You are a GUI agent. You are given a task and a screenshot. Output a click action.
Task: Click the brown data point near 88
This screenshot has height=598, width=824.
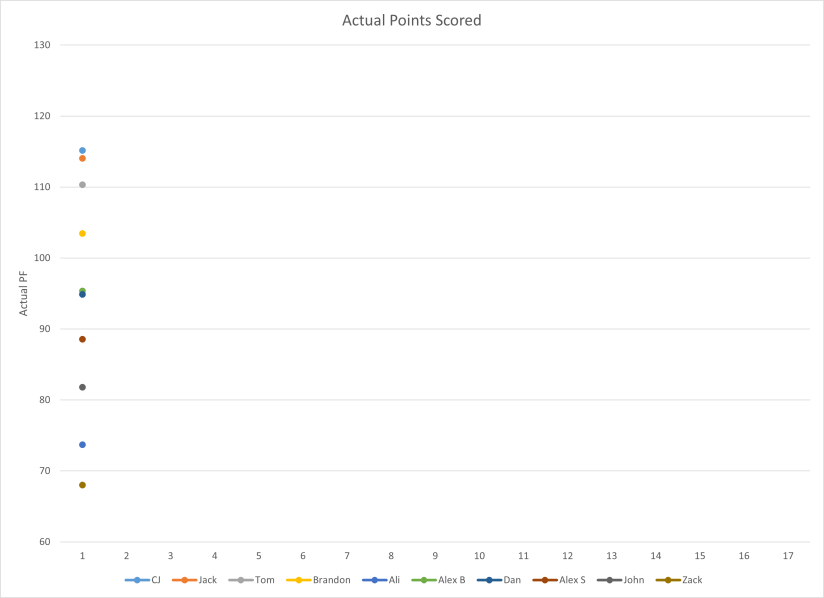click(x=82, y=339)
